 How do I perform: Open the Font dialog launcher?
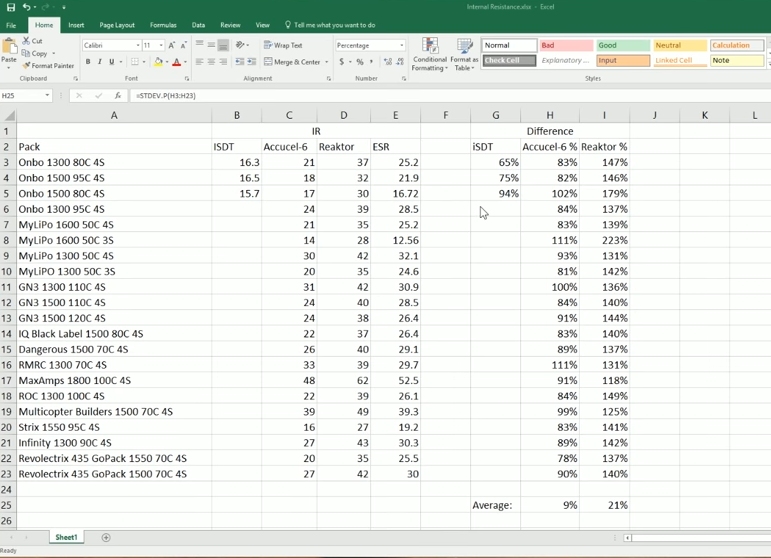187,79
